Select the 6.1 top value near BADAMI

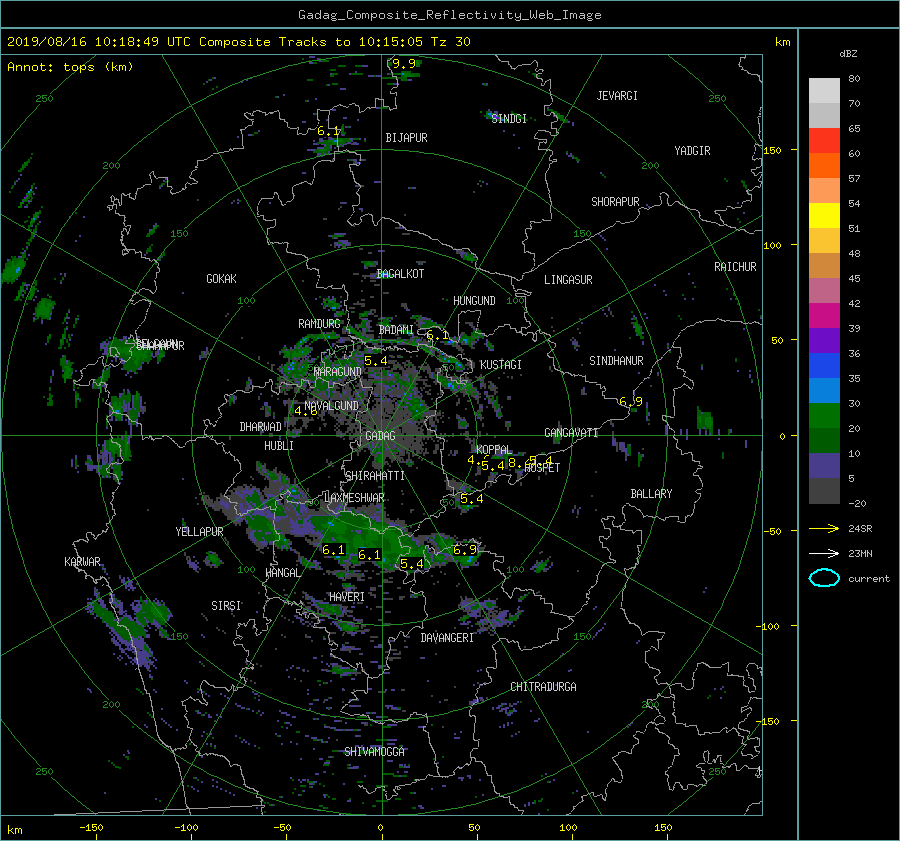click(437, 335)
